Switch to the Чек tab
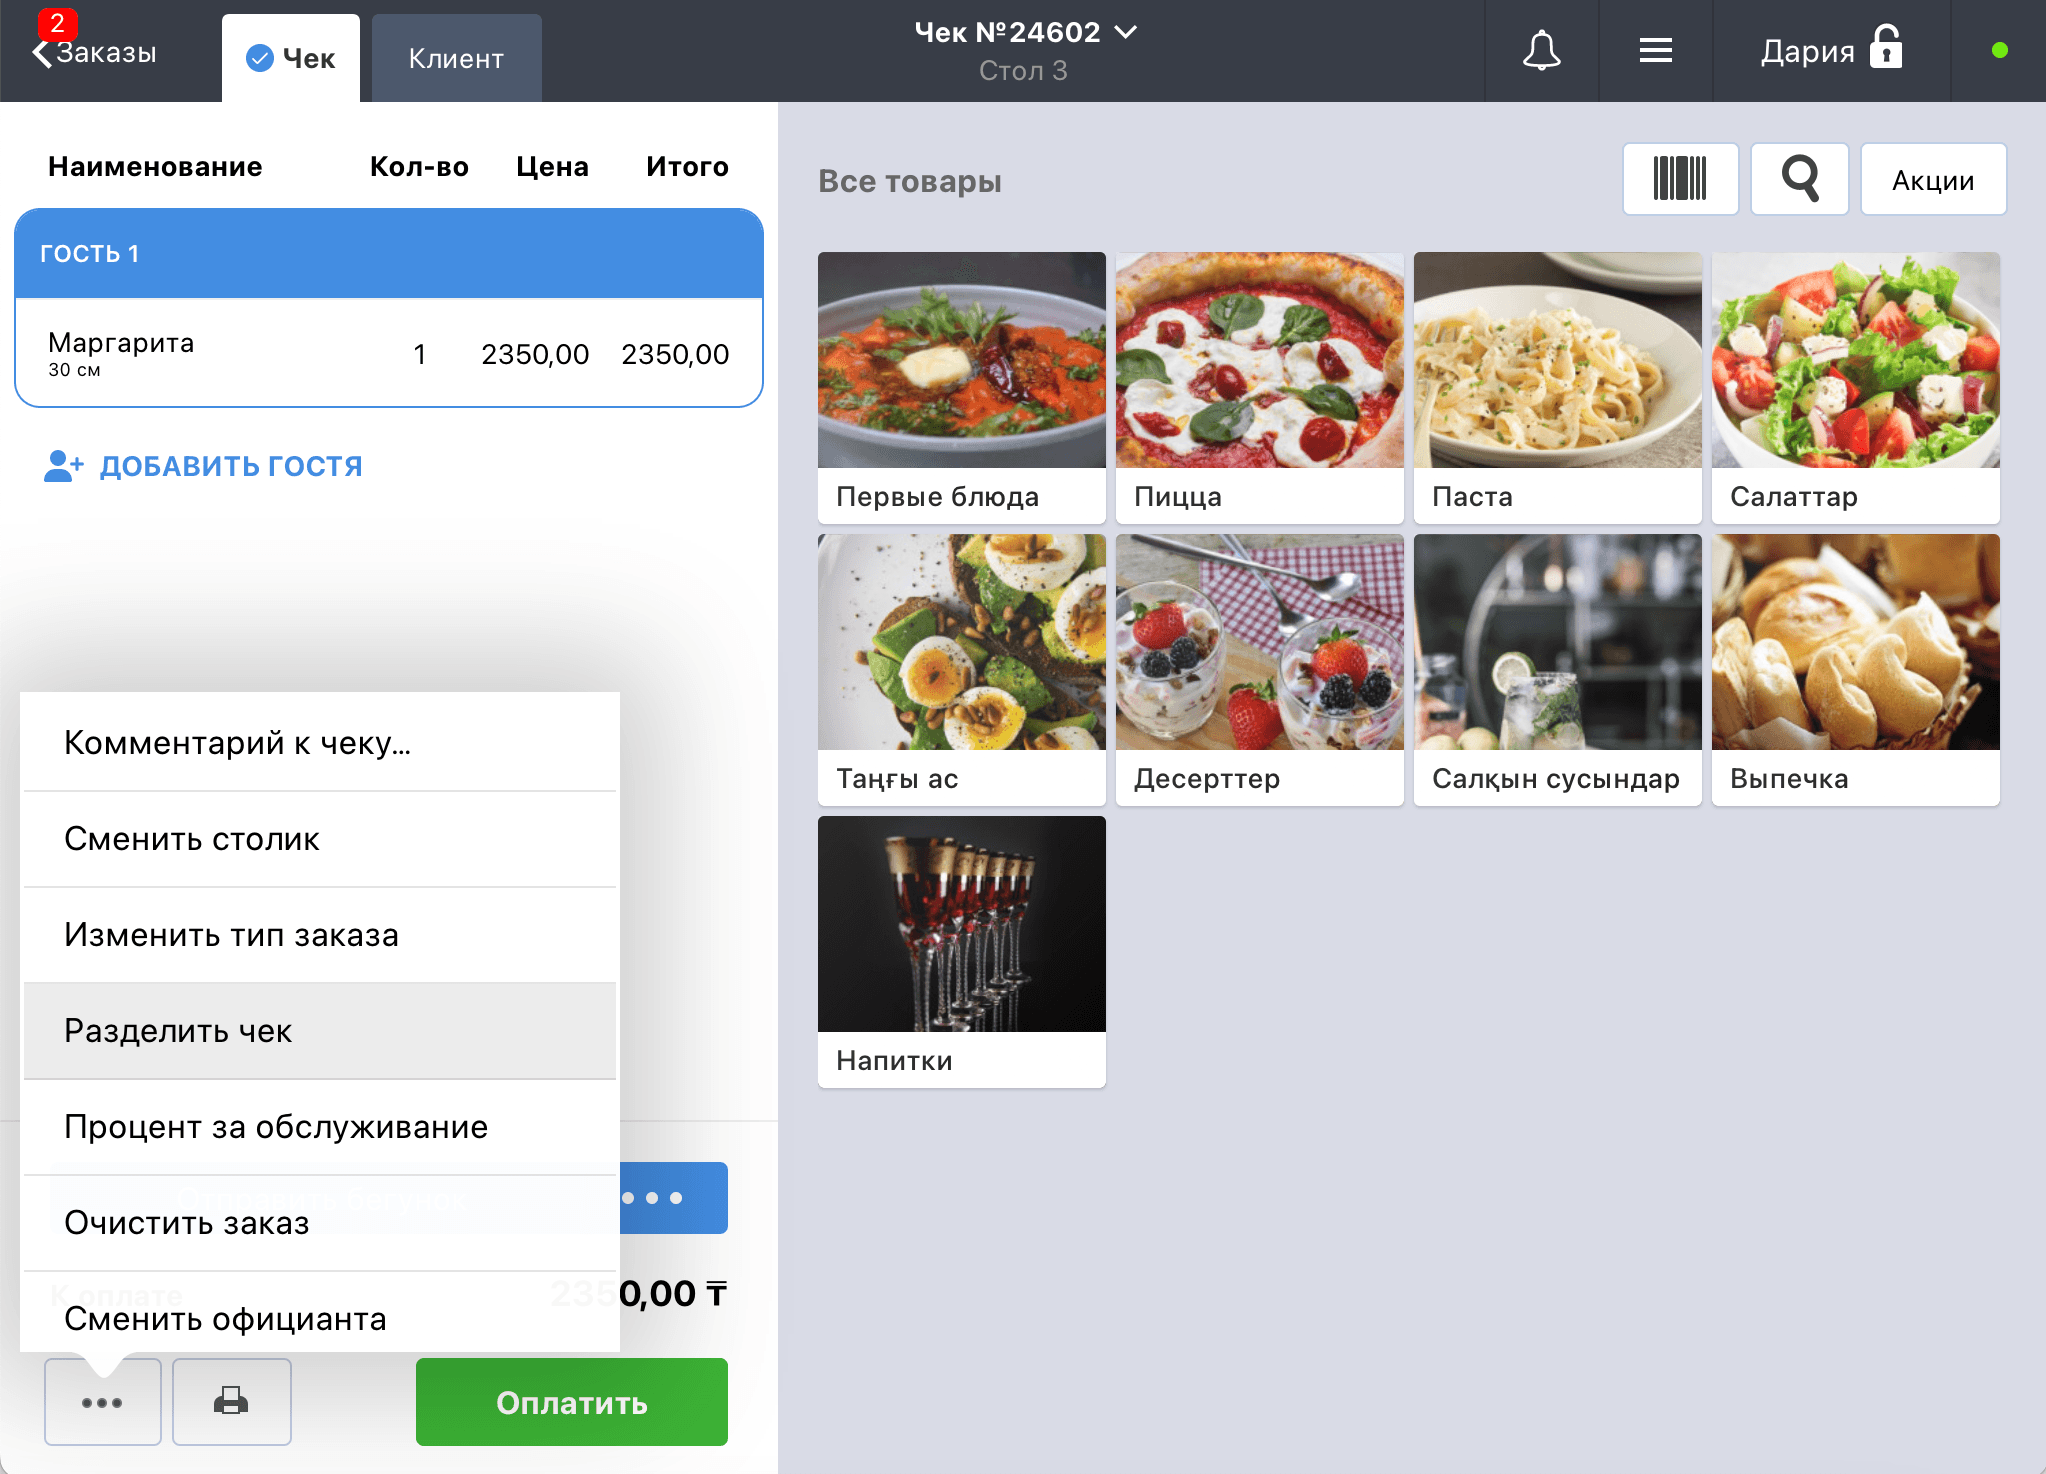2046x1474 pixels. tap(291, 58)
